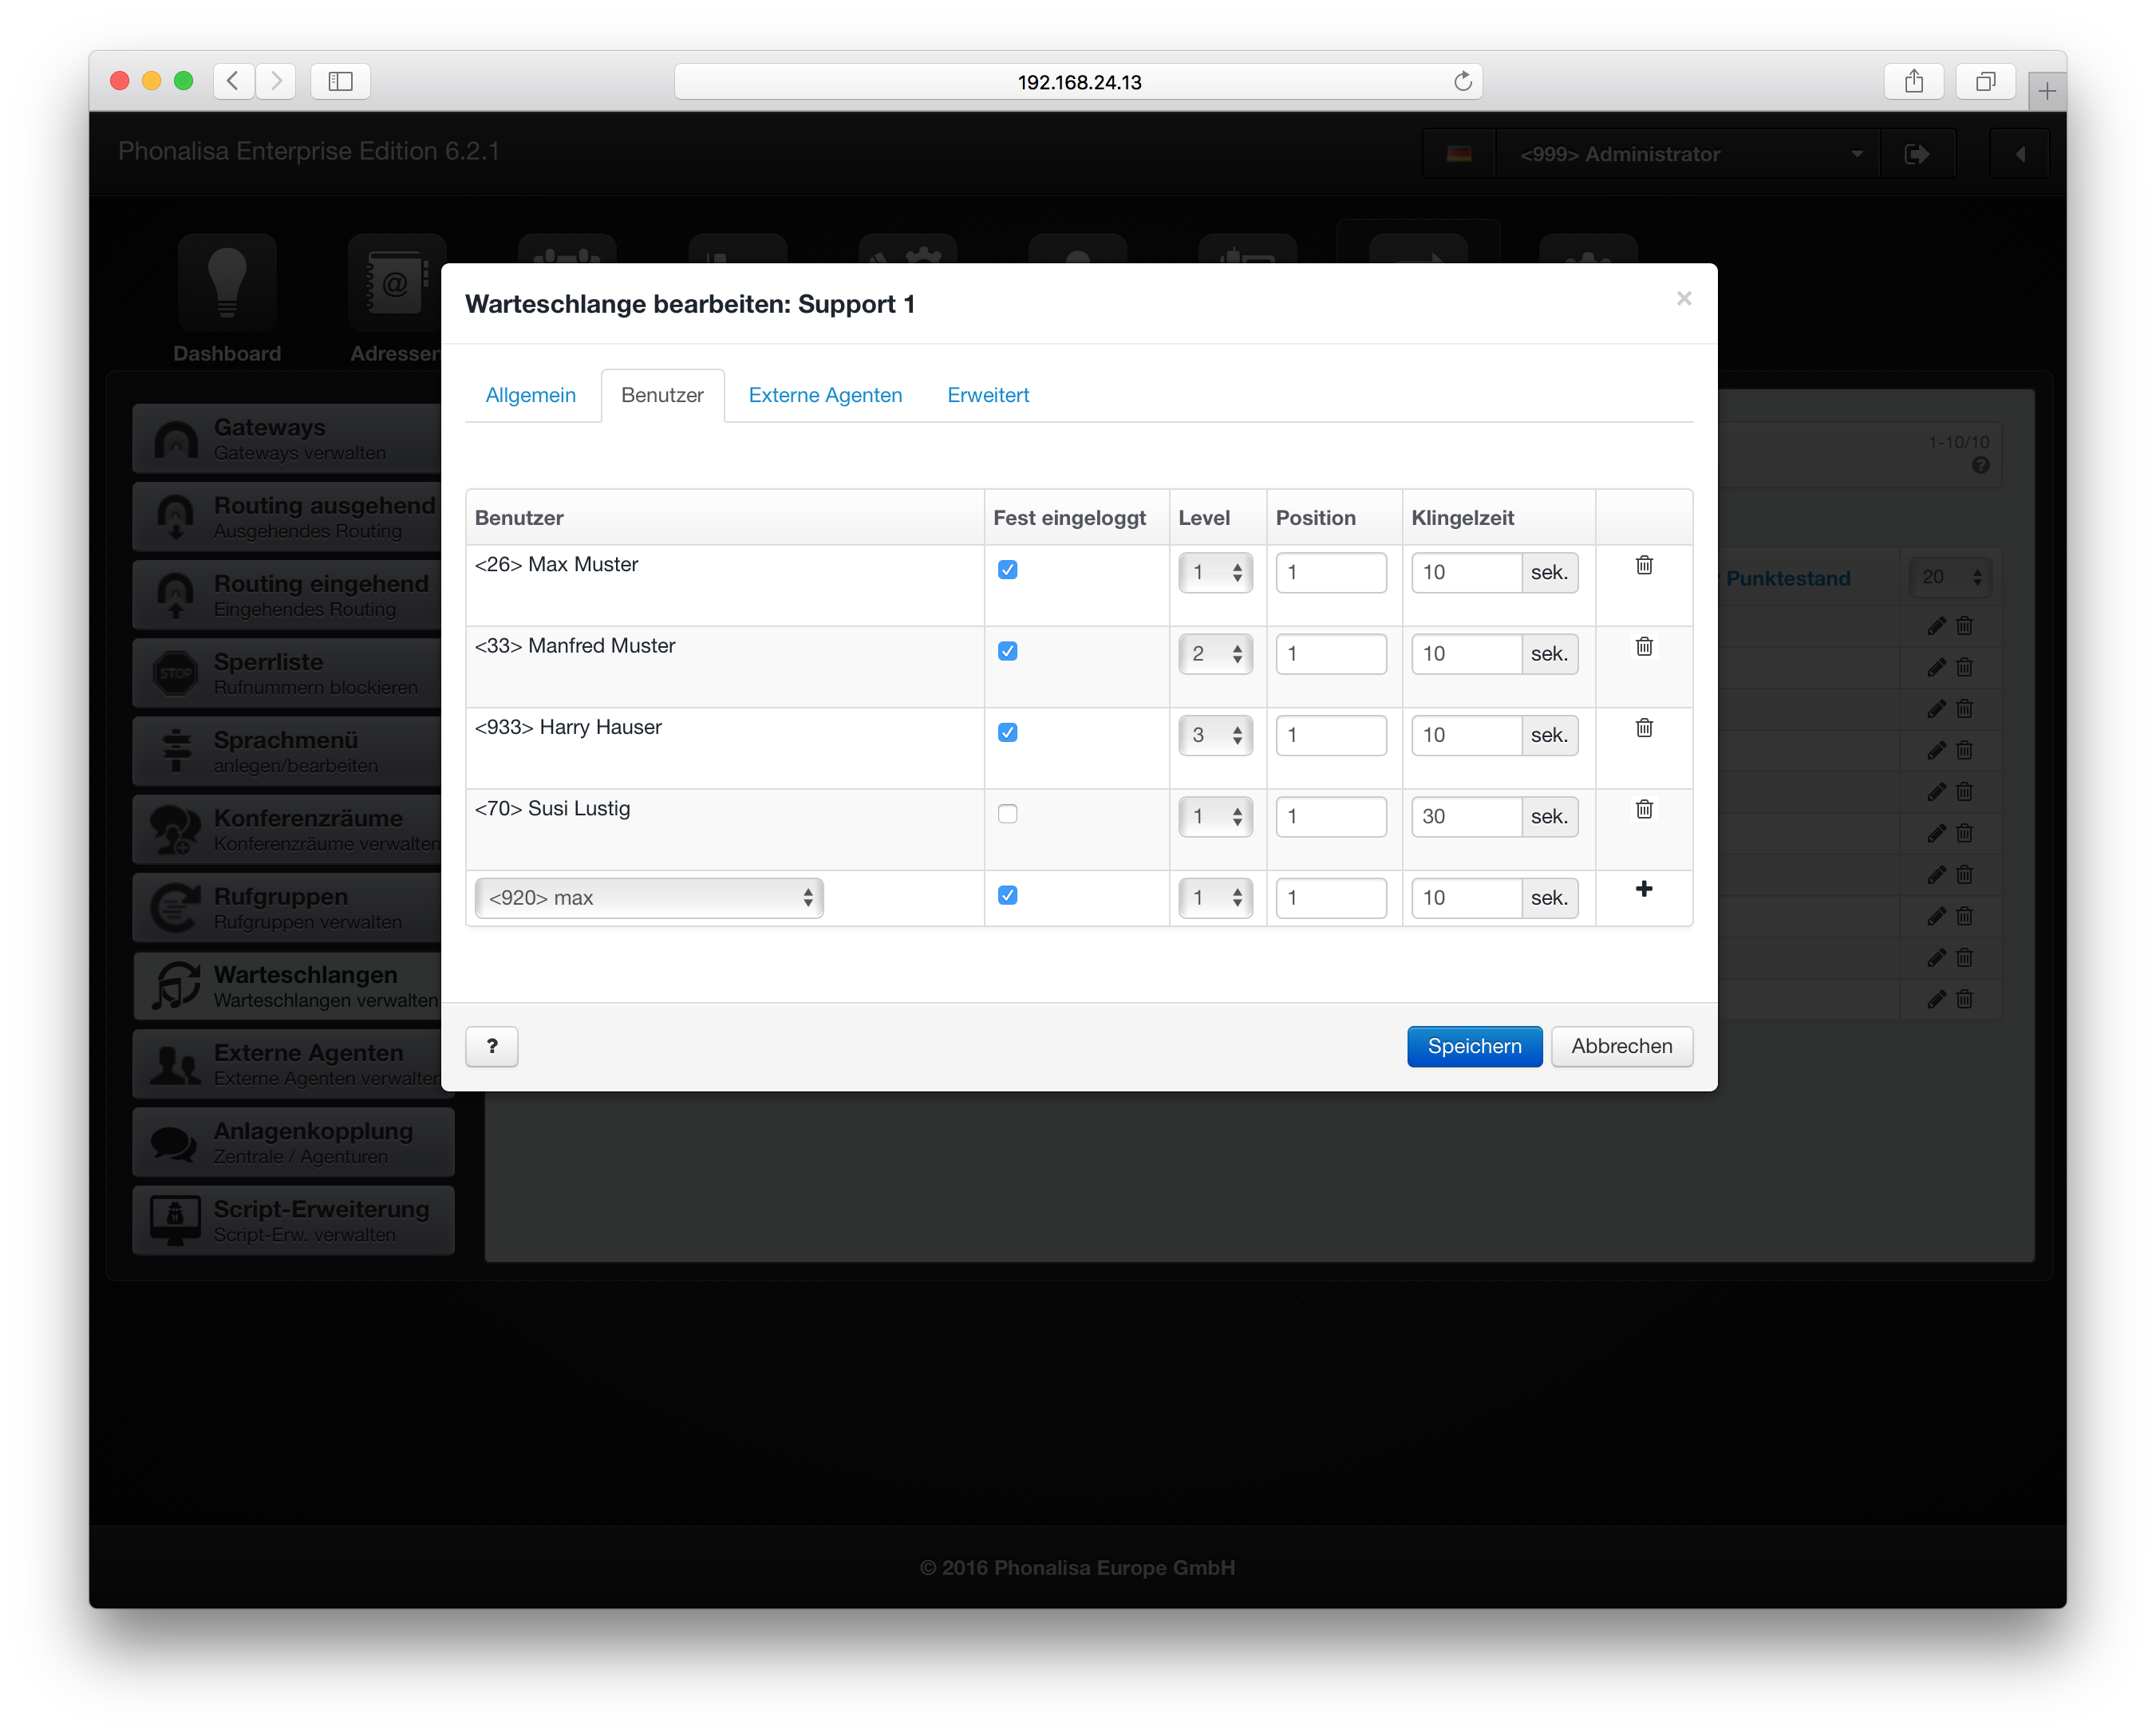Remove Susi Lustig using trash icon

click(x=1644, y=808)
